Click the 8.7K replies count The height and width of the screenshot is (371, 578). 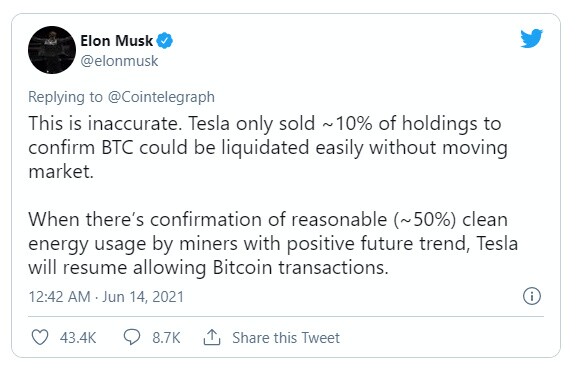point(166,338)
